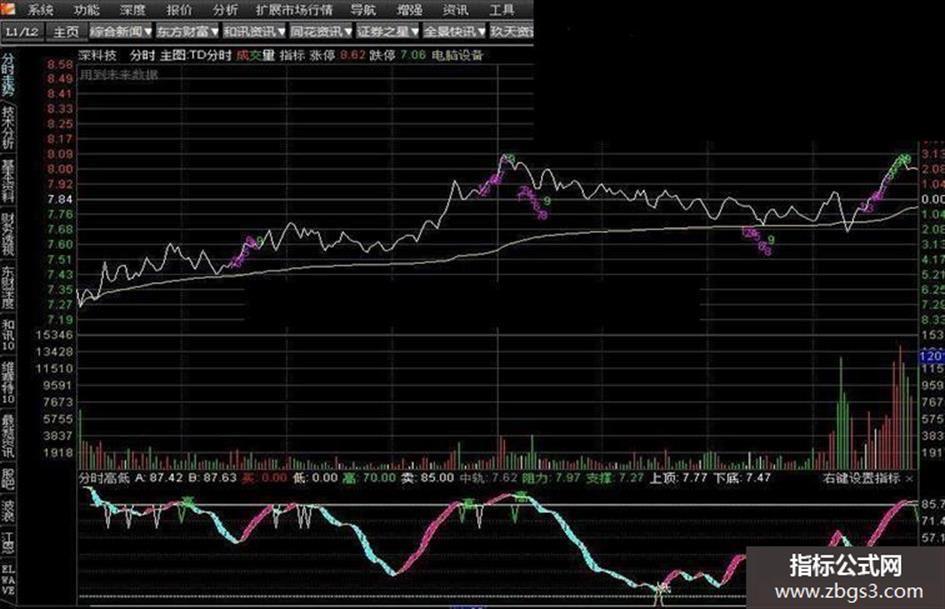Image resolution: width=945 pixels, height=609 pixels.
Task: Select the 波浪 sidebar tab
Action: point(8,511)
